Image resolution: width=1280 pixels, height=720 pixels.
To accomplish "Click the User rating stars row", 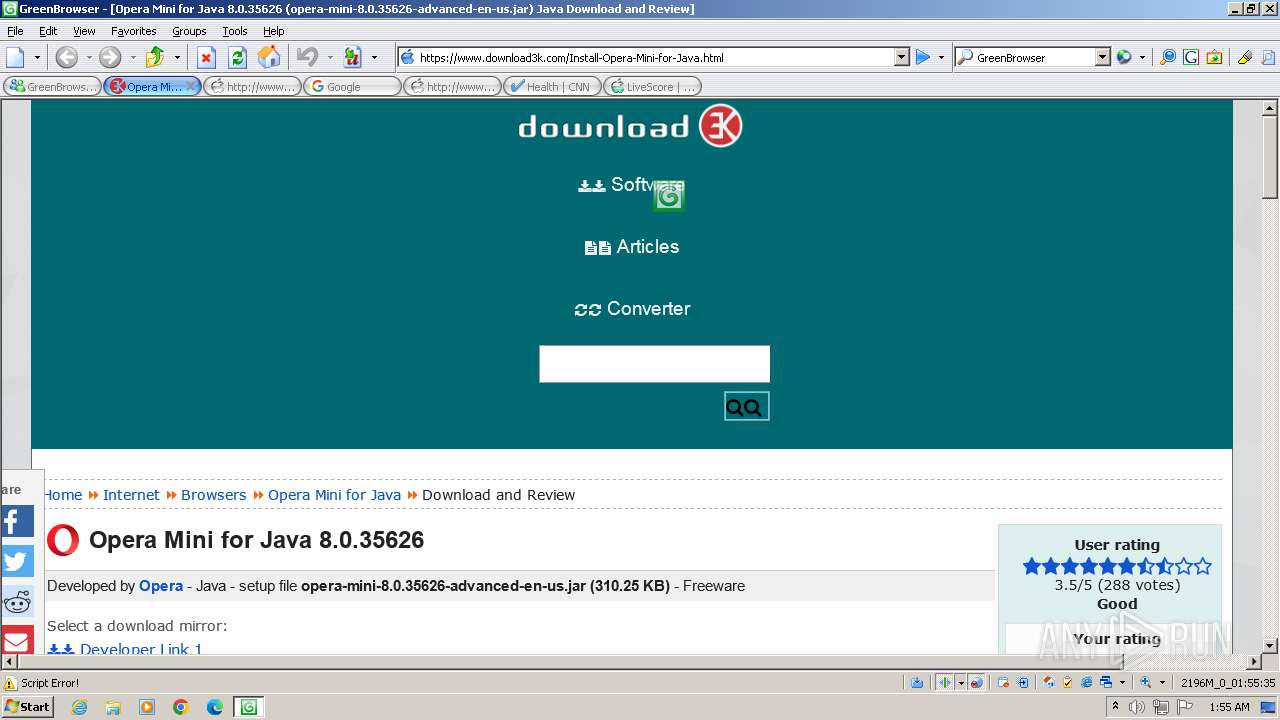I will coord(1117,566).
